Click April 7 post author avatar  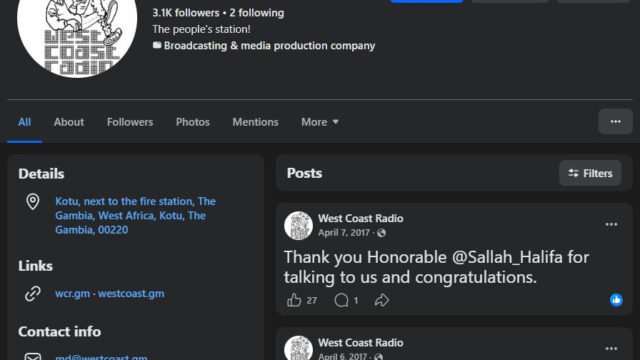(x=298, y=225)
